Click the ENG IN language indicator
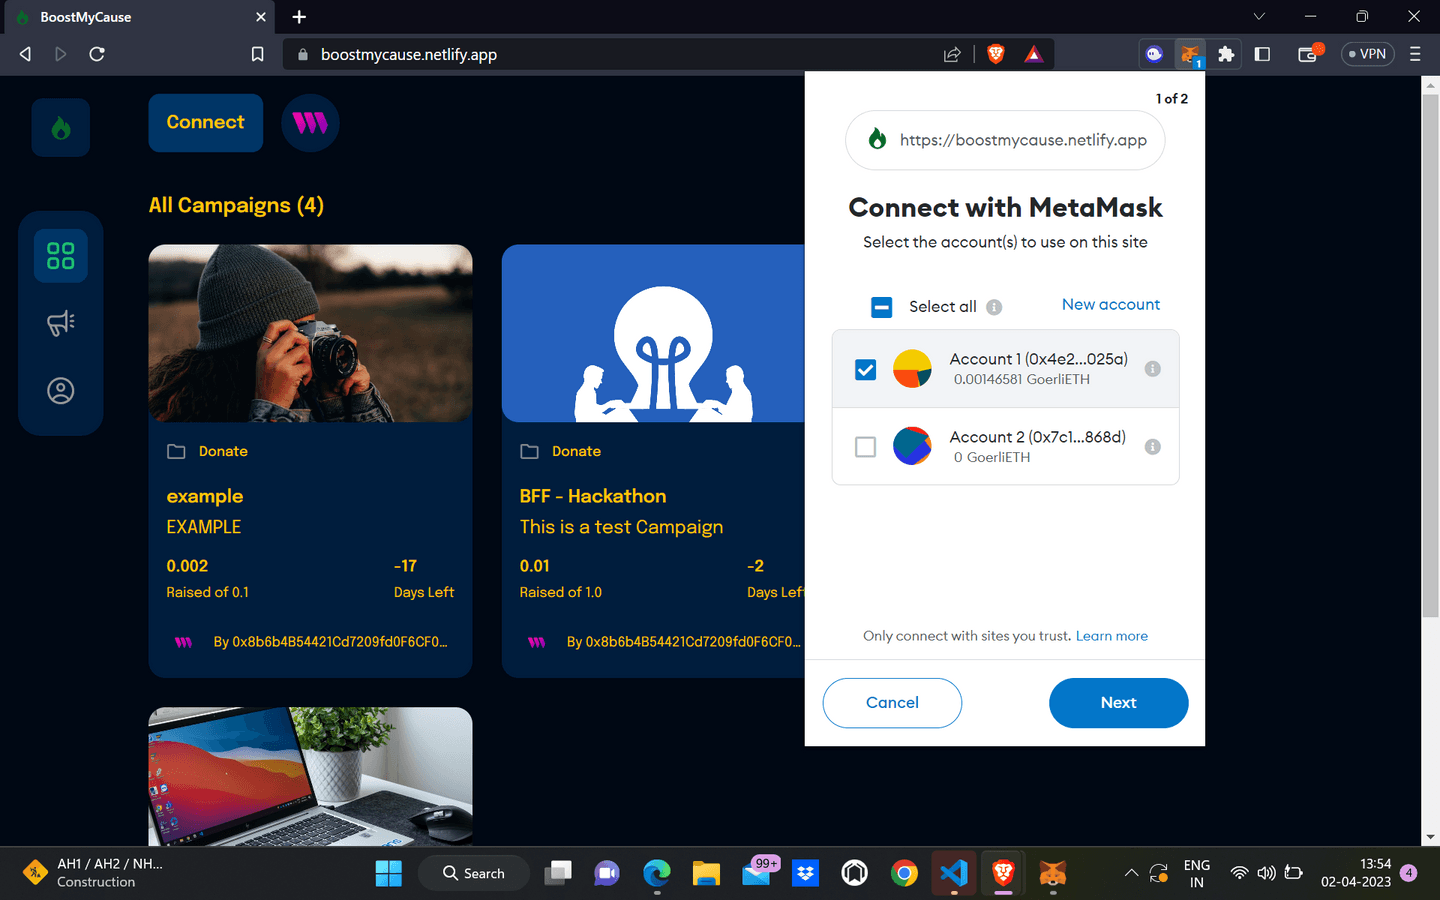This screenshot has height=900, width=1440. coord(1197,873)
